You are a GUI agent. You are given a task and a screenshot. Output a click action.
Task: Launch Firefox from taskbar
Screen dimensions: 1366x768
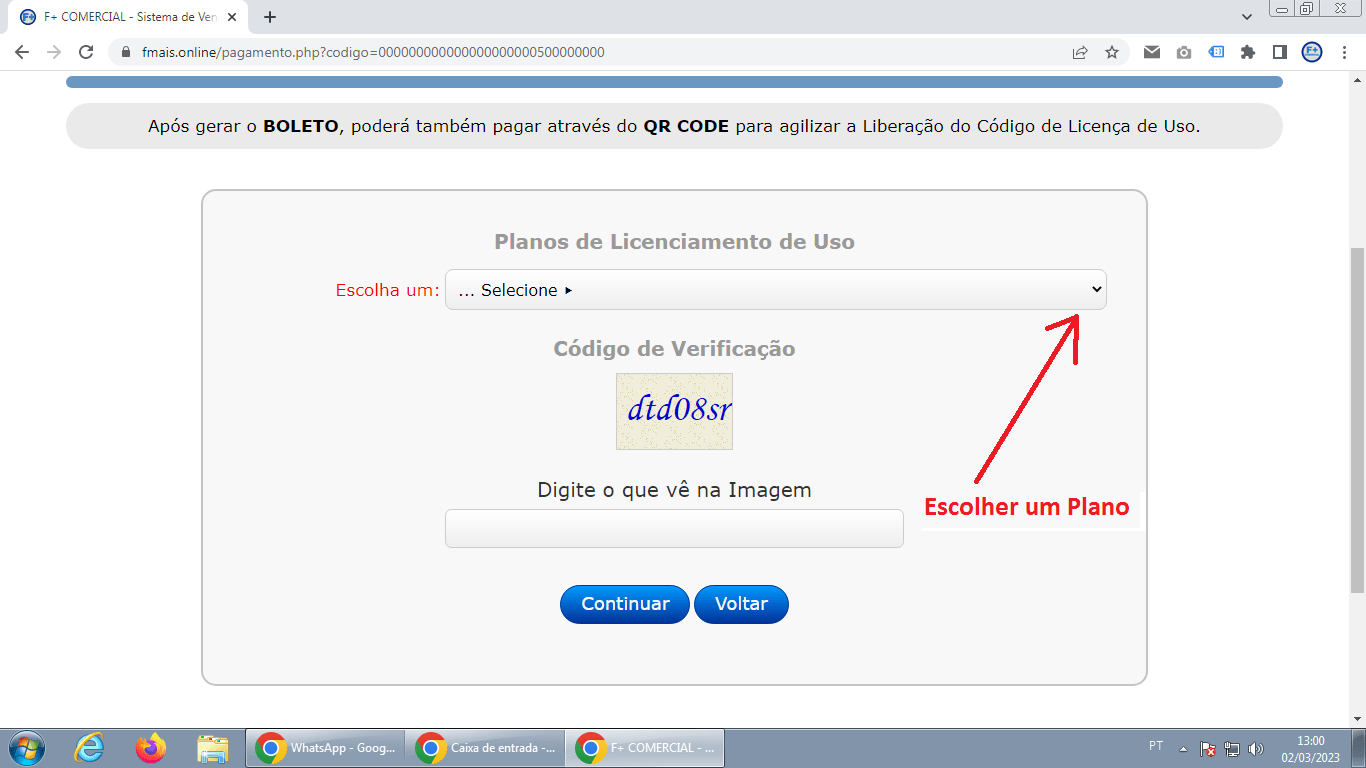click(x=151, y=748)
